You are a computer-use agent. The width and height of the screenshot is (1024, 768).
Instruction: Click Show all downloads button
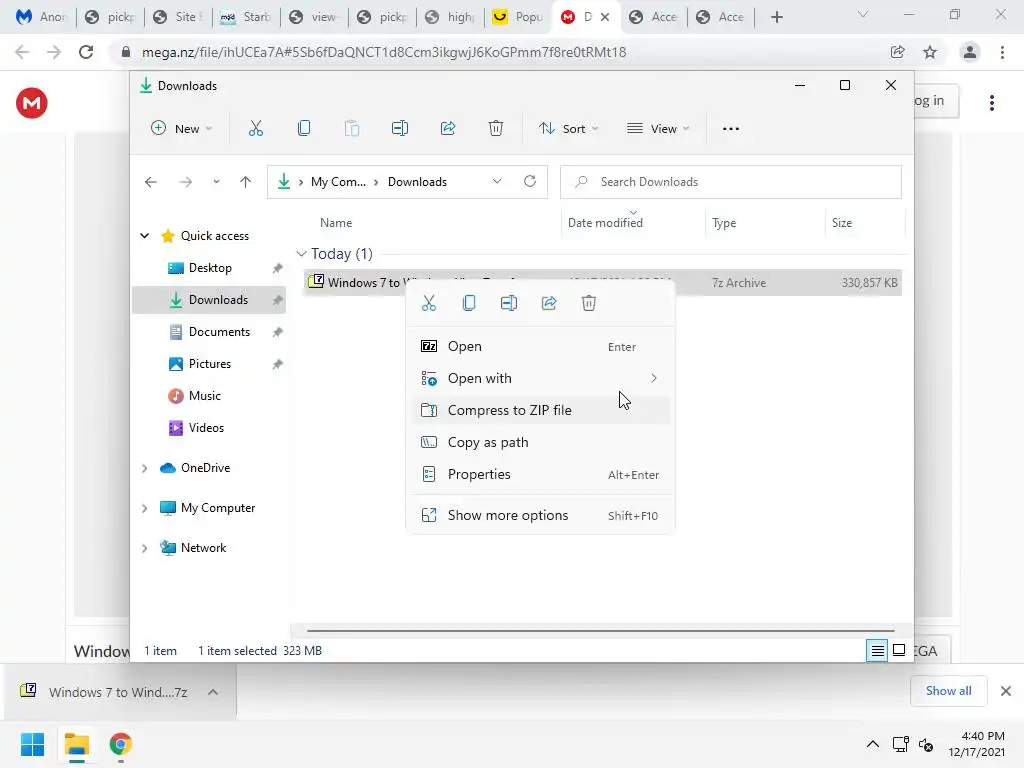click(948, 691)
